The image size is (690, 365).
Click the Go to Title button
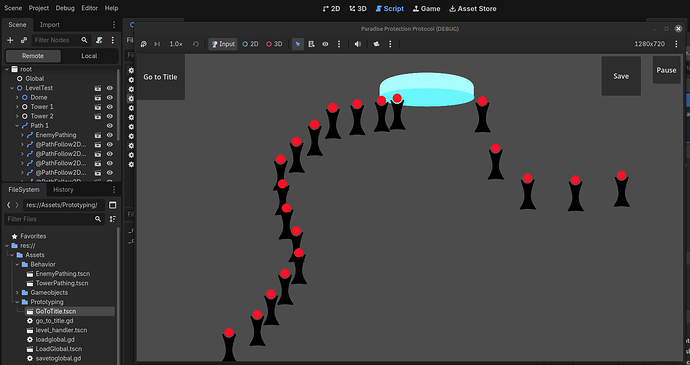(x=160, y=77)
